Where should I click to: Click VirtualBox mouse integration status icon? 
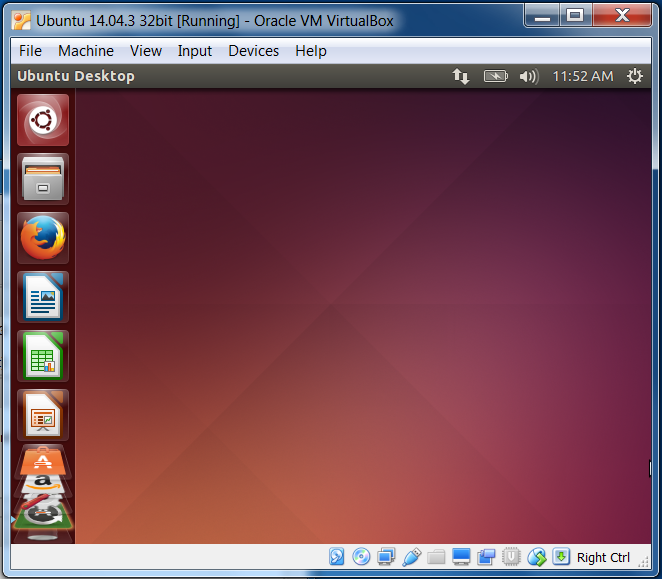pyautogui.click(x=537, y=557)
